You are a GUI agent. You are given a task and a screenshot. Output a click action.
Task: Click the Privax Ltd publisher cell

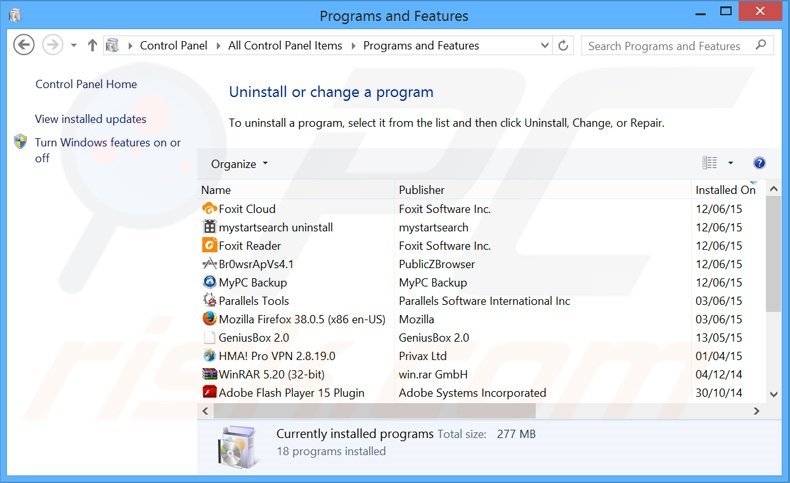(x=422, y=356)
